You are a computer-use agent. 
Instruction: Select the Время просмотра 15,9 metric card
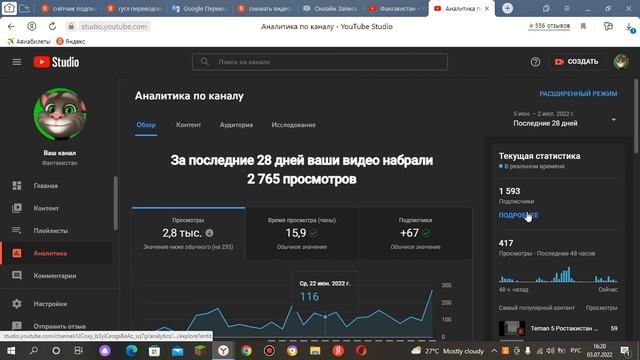click(x=302, y=233)
